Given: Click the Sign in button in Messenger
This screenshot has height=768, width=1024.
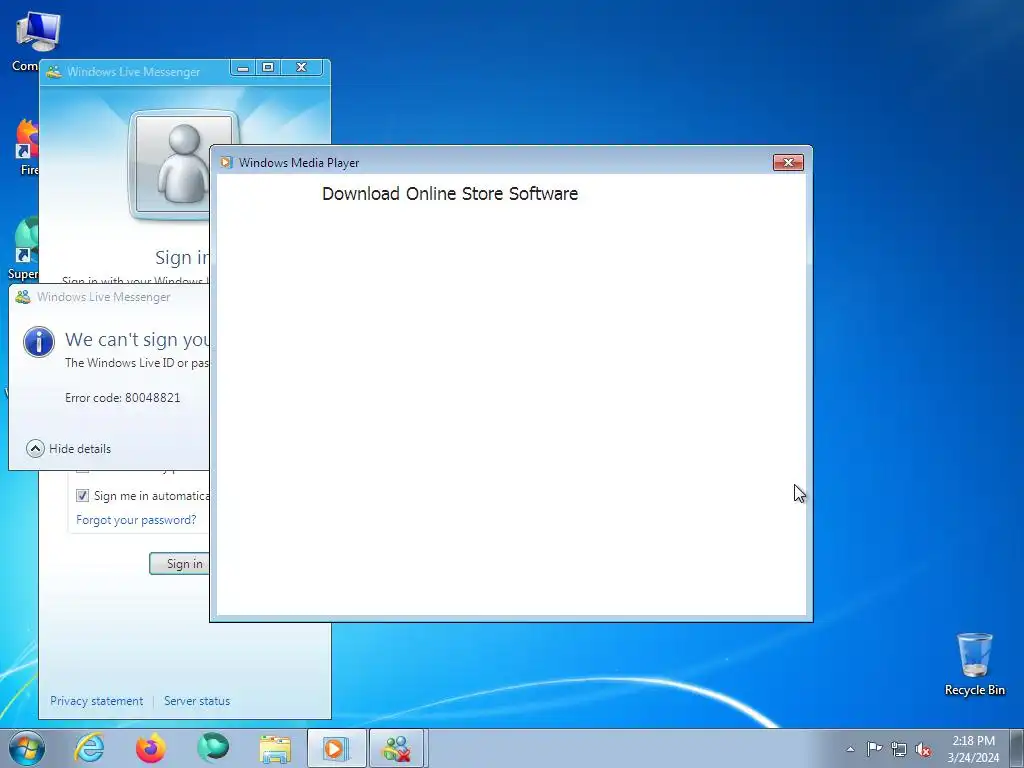Looking at the screenshot, I should [x=180, y=564].
